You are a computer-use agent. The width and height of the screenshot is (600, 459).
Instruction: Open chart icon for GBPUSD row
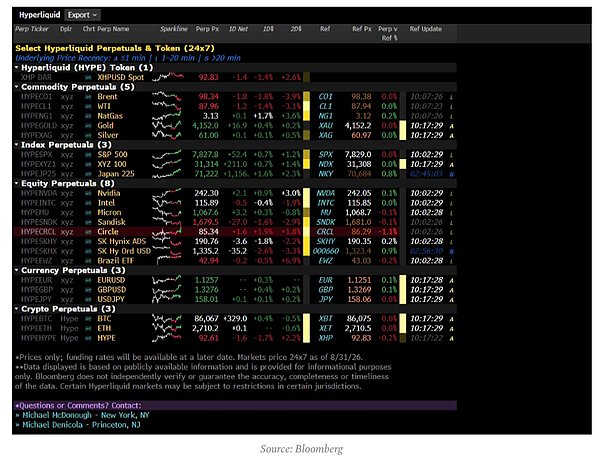point(88,290)
